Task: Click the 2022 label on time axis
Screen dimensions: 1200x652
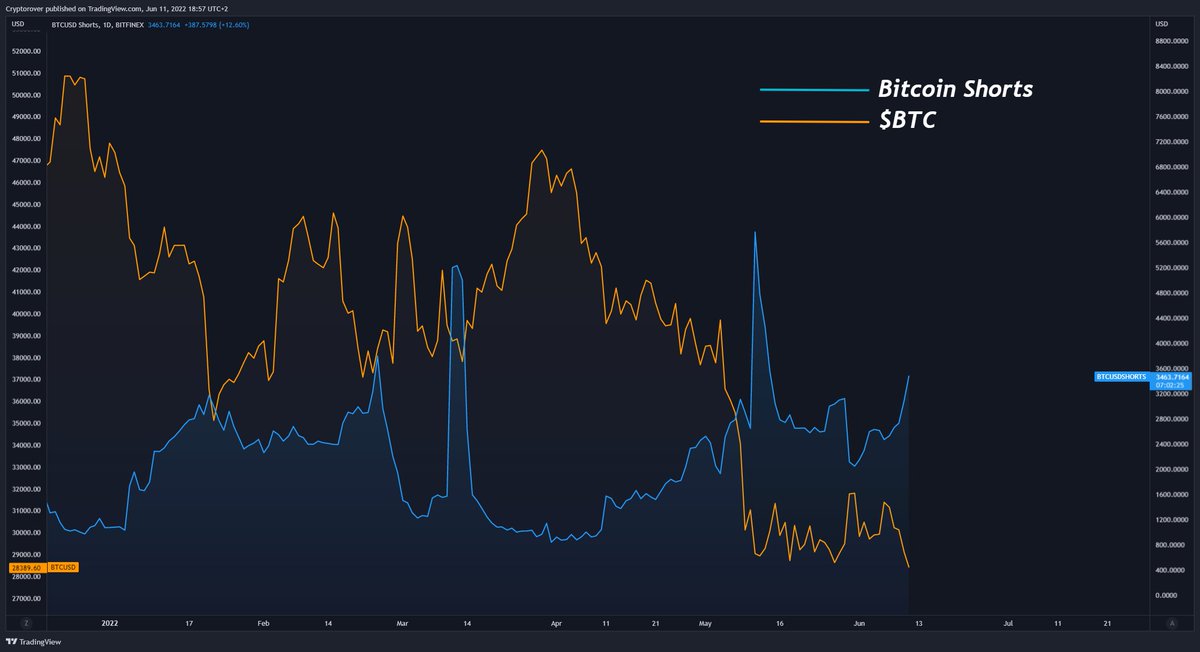Action: 110,623
